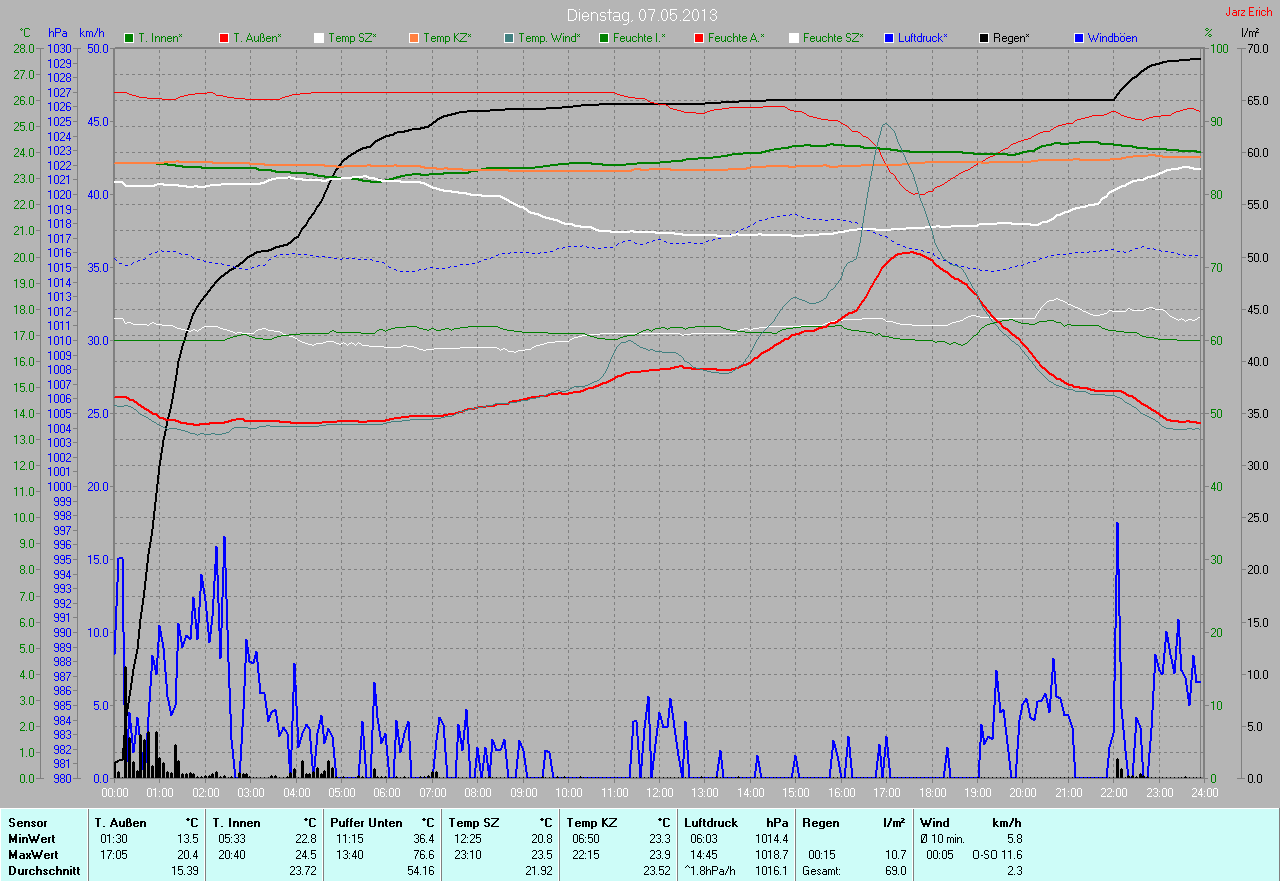Click the 'Durchschnitt' row label
This screenshot has height=881, width=1280.
pos(42,870)
